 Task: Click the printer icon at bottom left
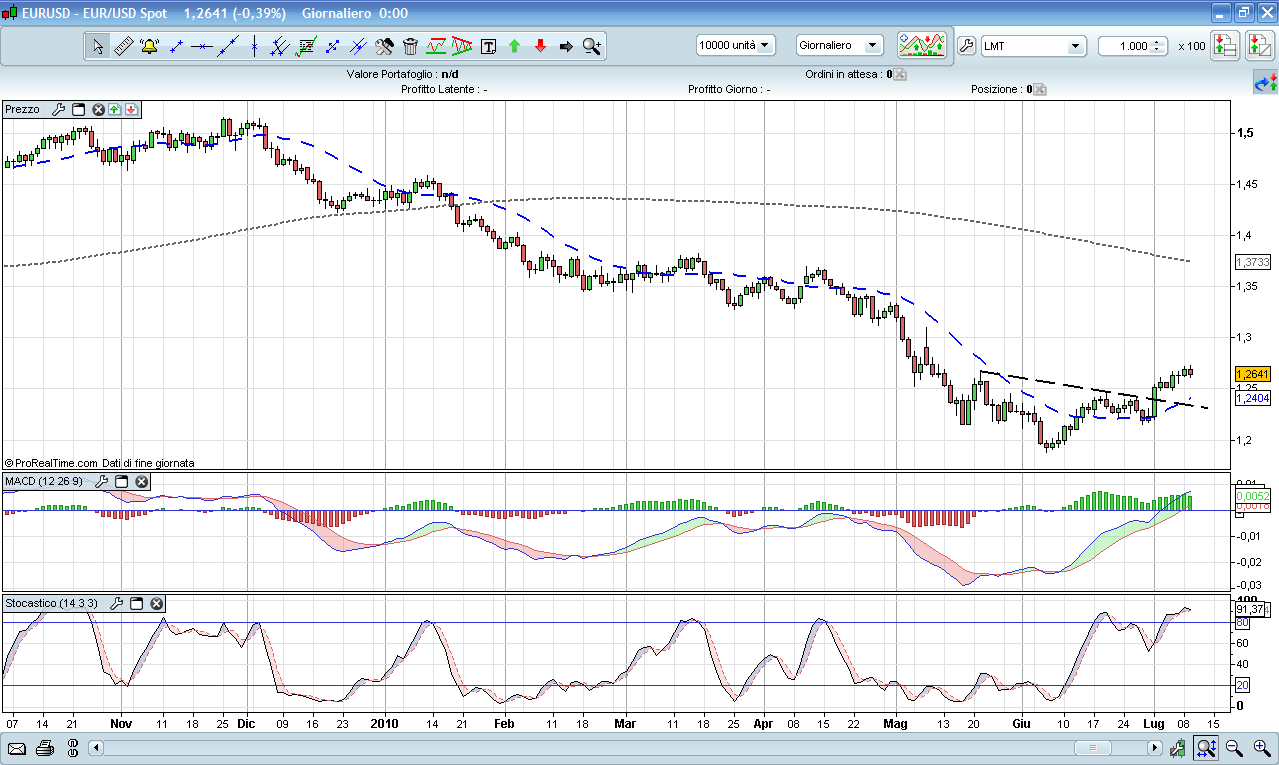[x=45, y=748]
